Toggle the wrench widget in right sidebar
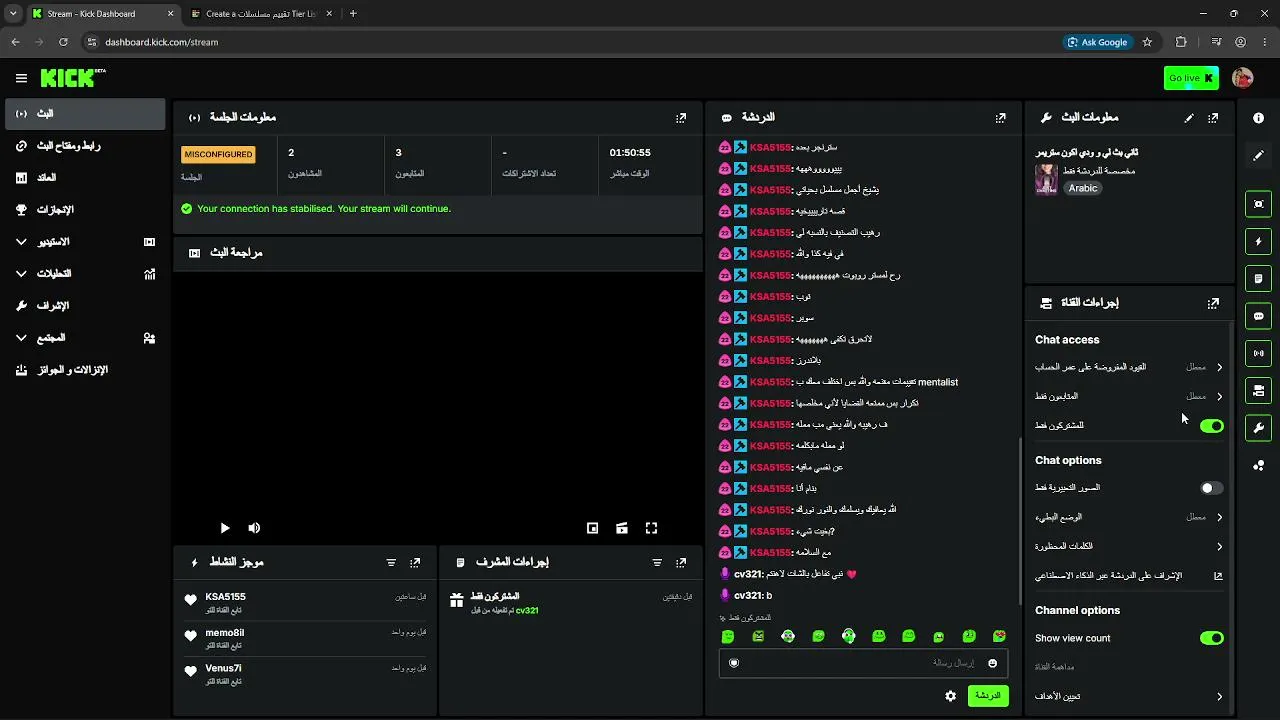 (1259, 428)
